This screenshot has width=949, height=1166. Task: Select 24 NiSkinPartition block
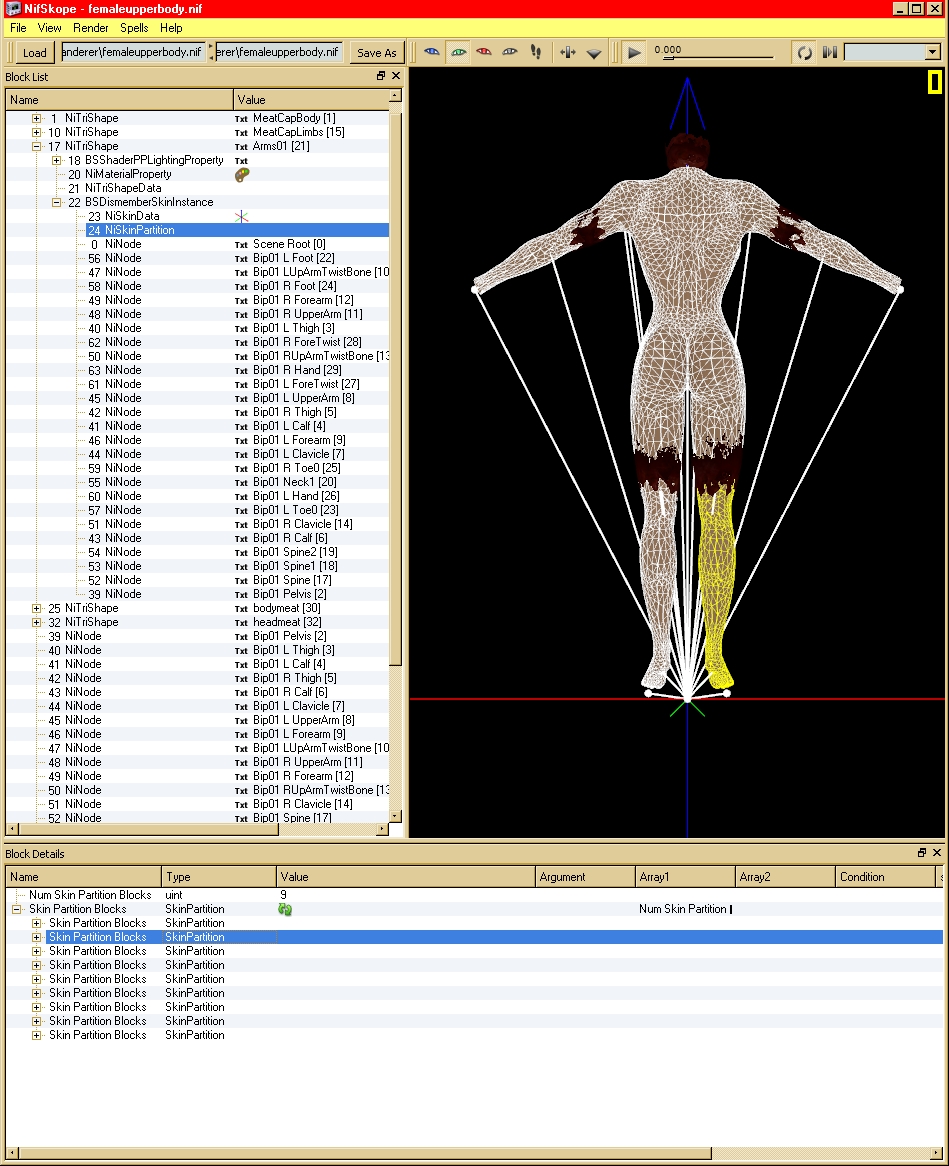(x=132, y=231)
